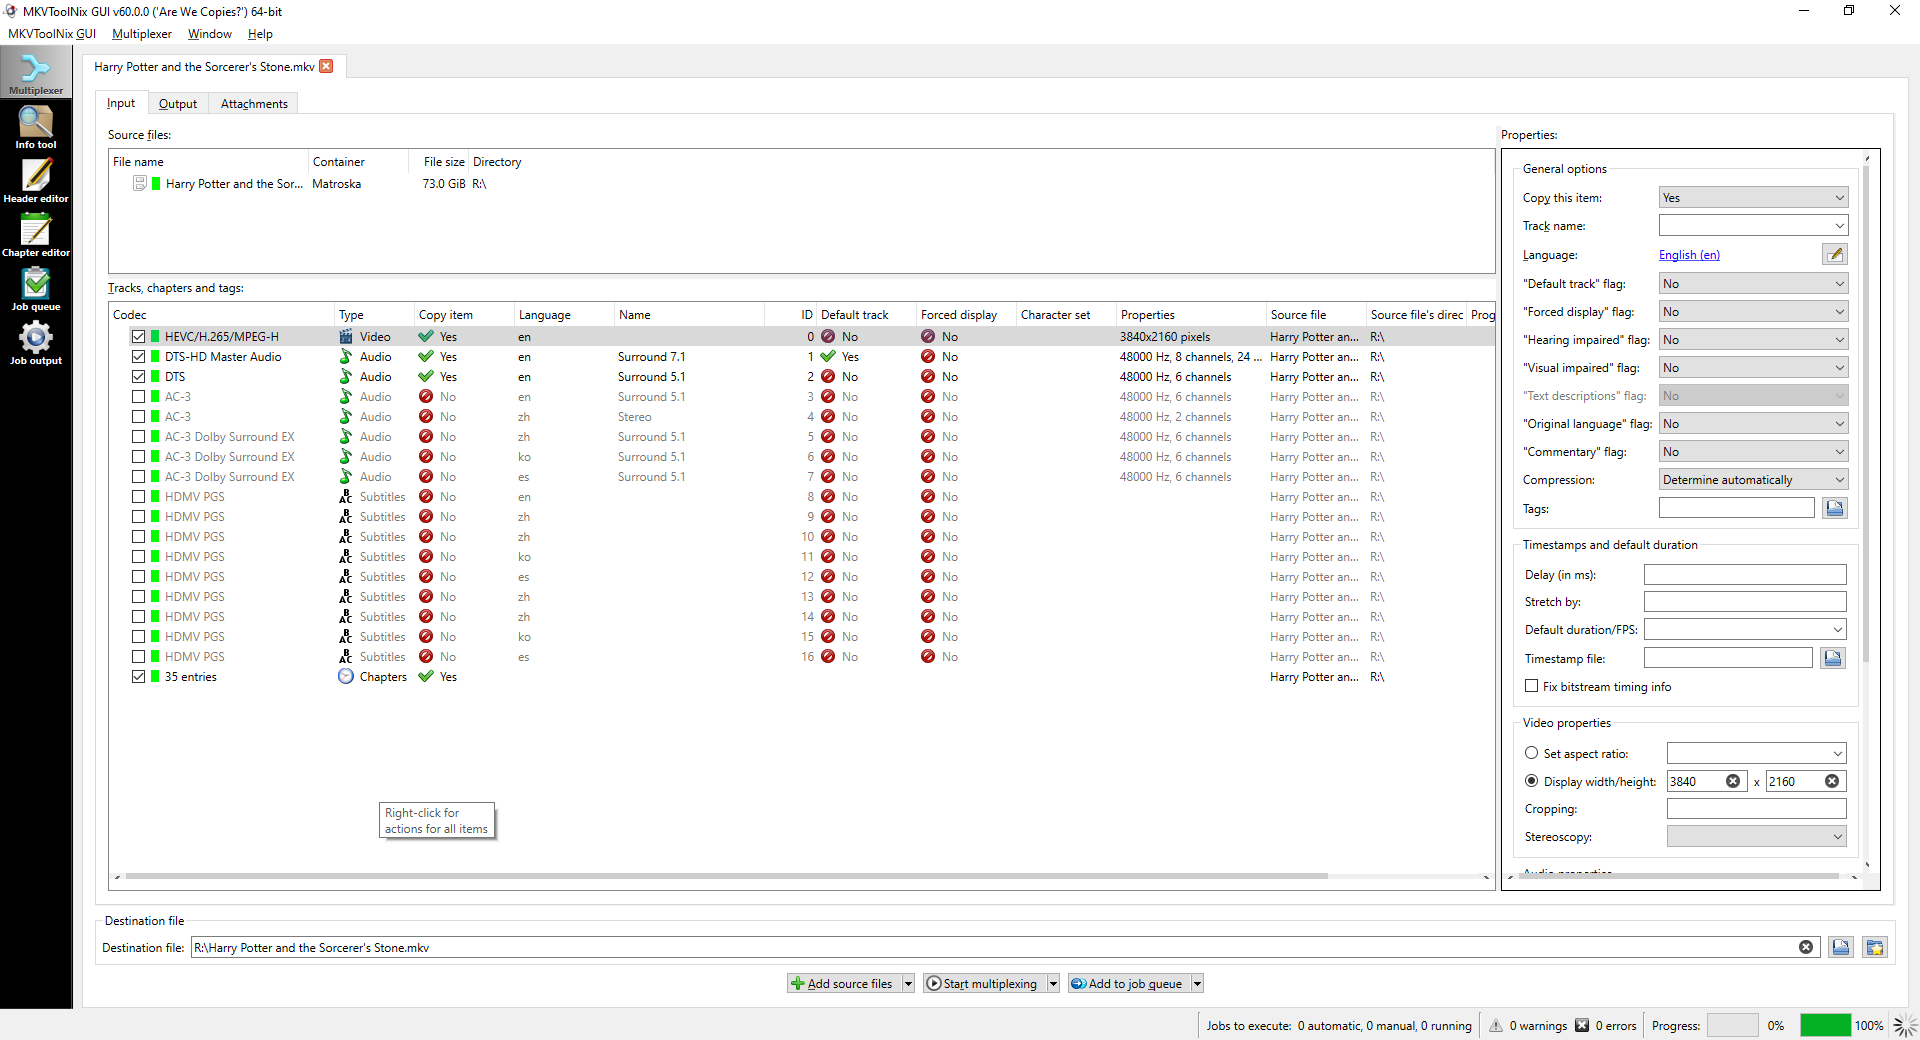Open the Window menu

(210, 34)
